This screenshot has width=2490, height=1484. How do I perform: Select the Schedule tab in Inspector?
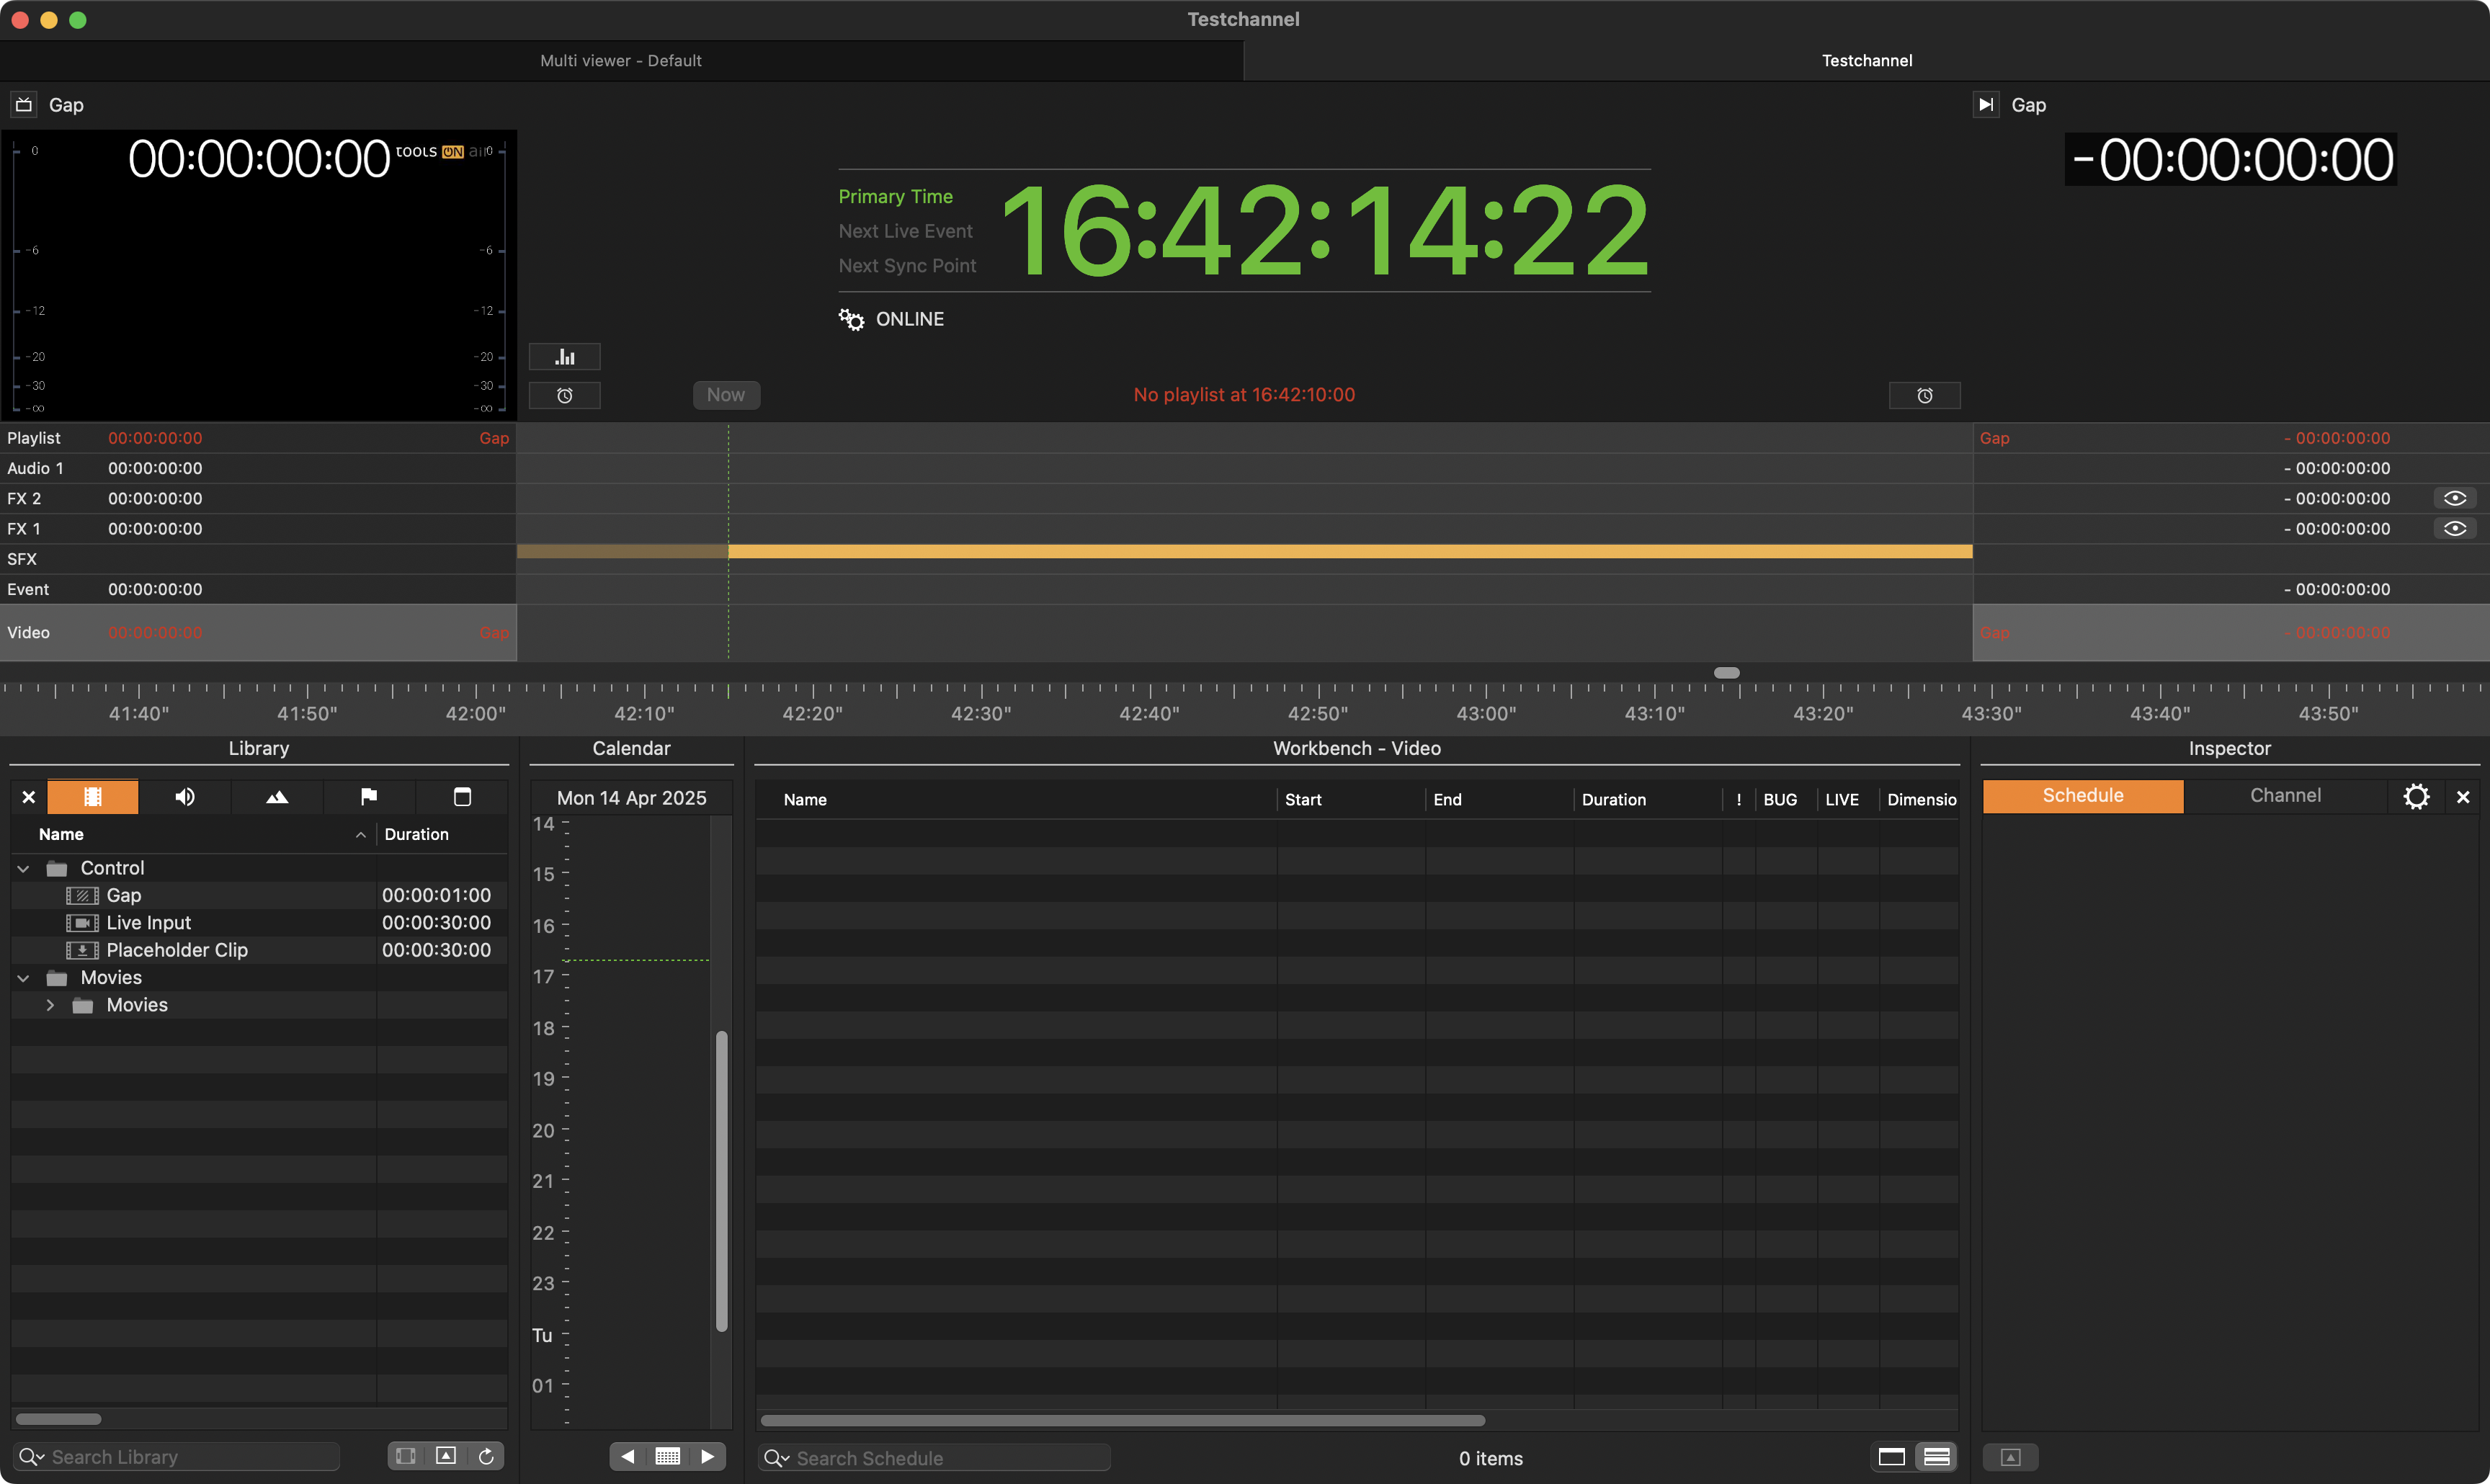click(2083, 796)
